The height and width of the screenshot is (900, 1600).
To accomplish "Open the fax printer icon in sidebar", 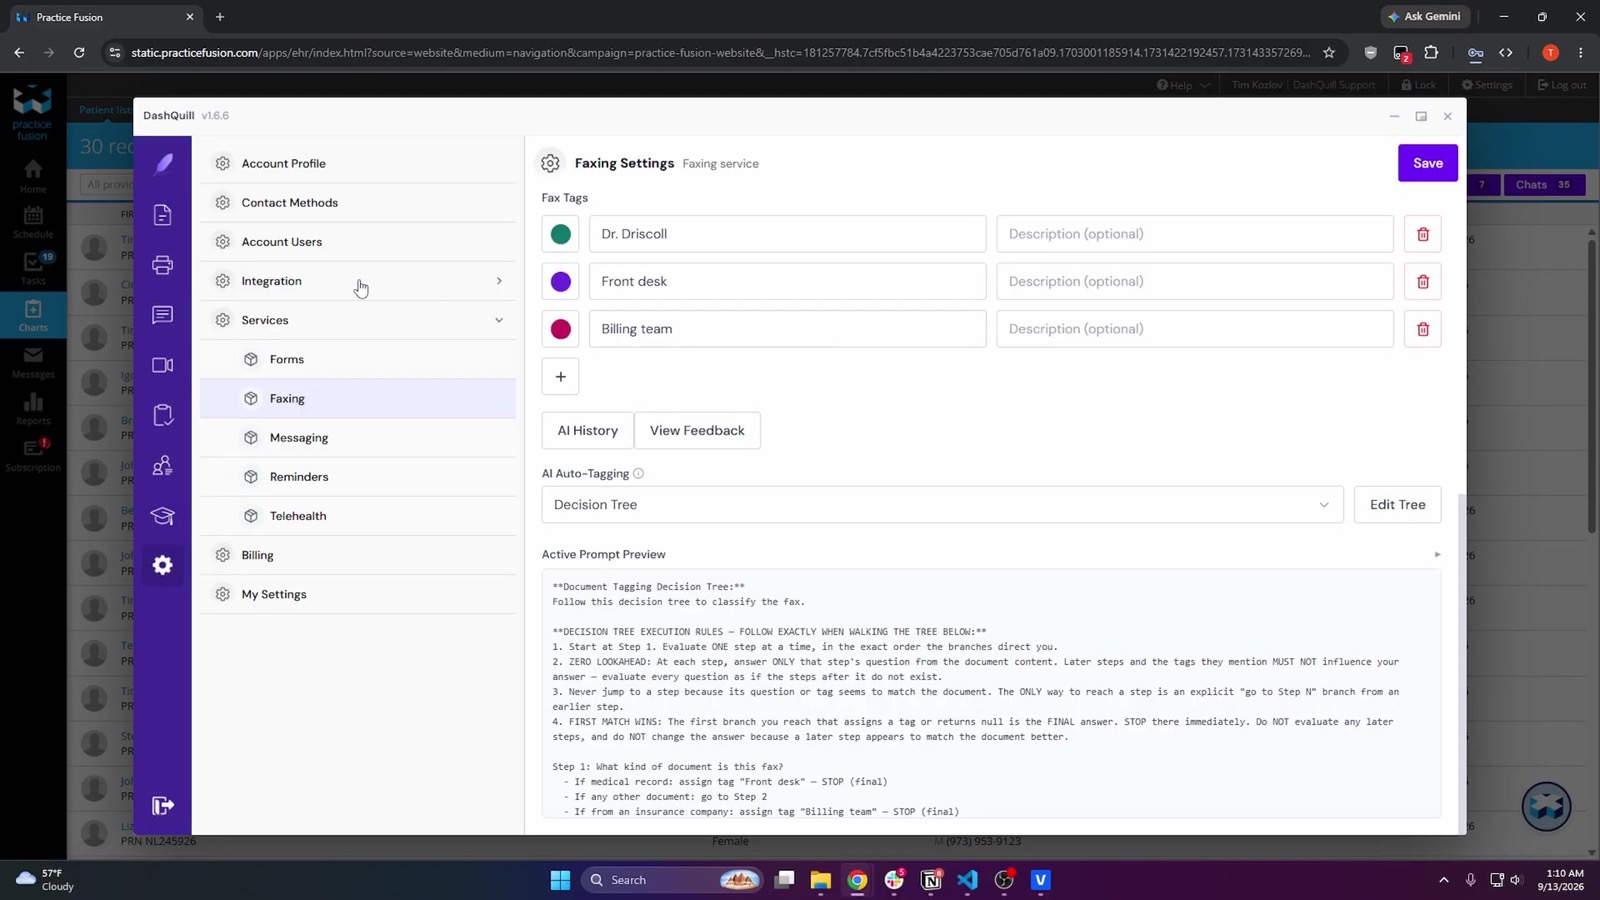I will (163, 265).
